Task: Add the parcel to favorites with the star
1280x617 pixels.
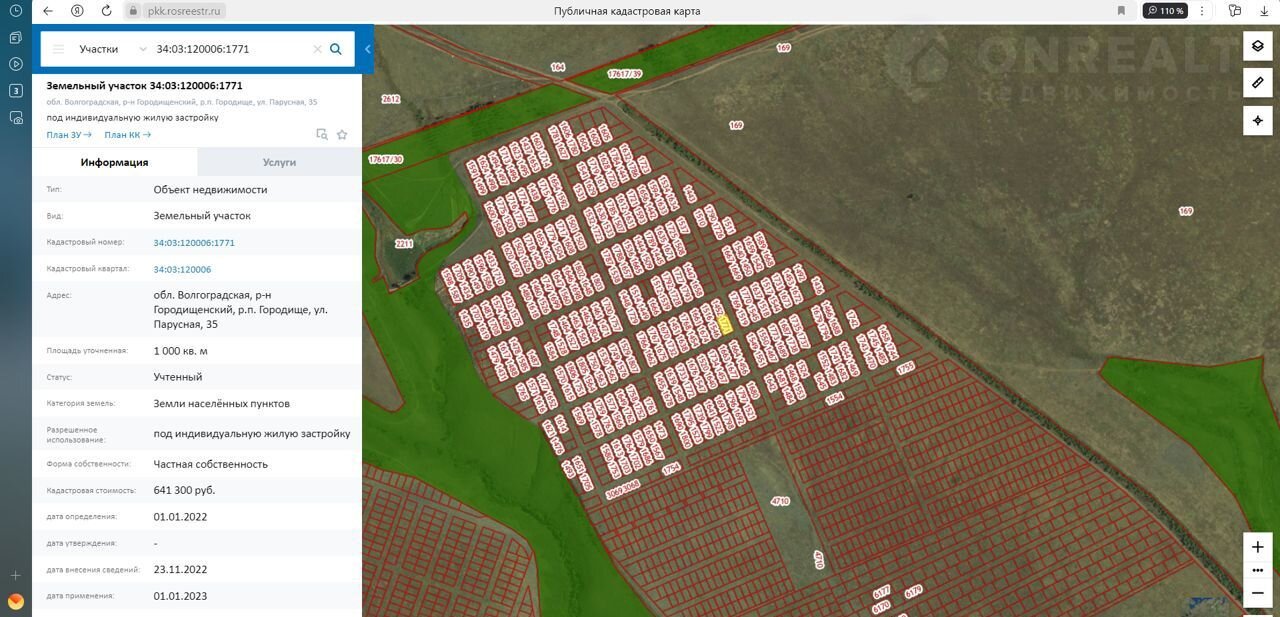Action: point(342,134)
